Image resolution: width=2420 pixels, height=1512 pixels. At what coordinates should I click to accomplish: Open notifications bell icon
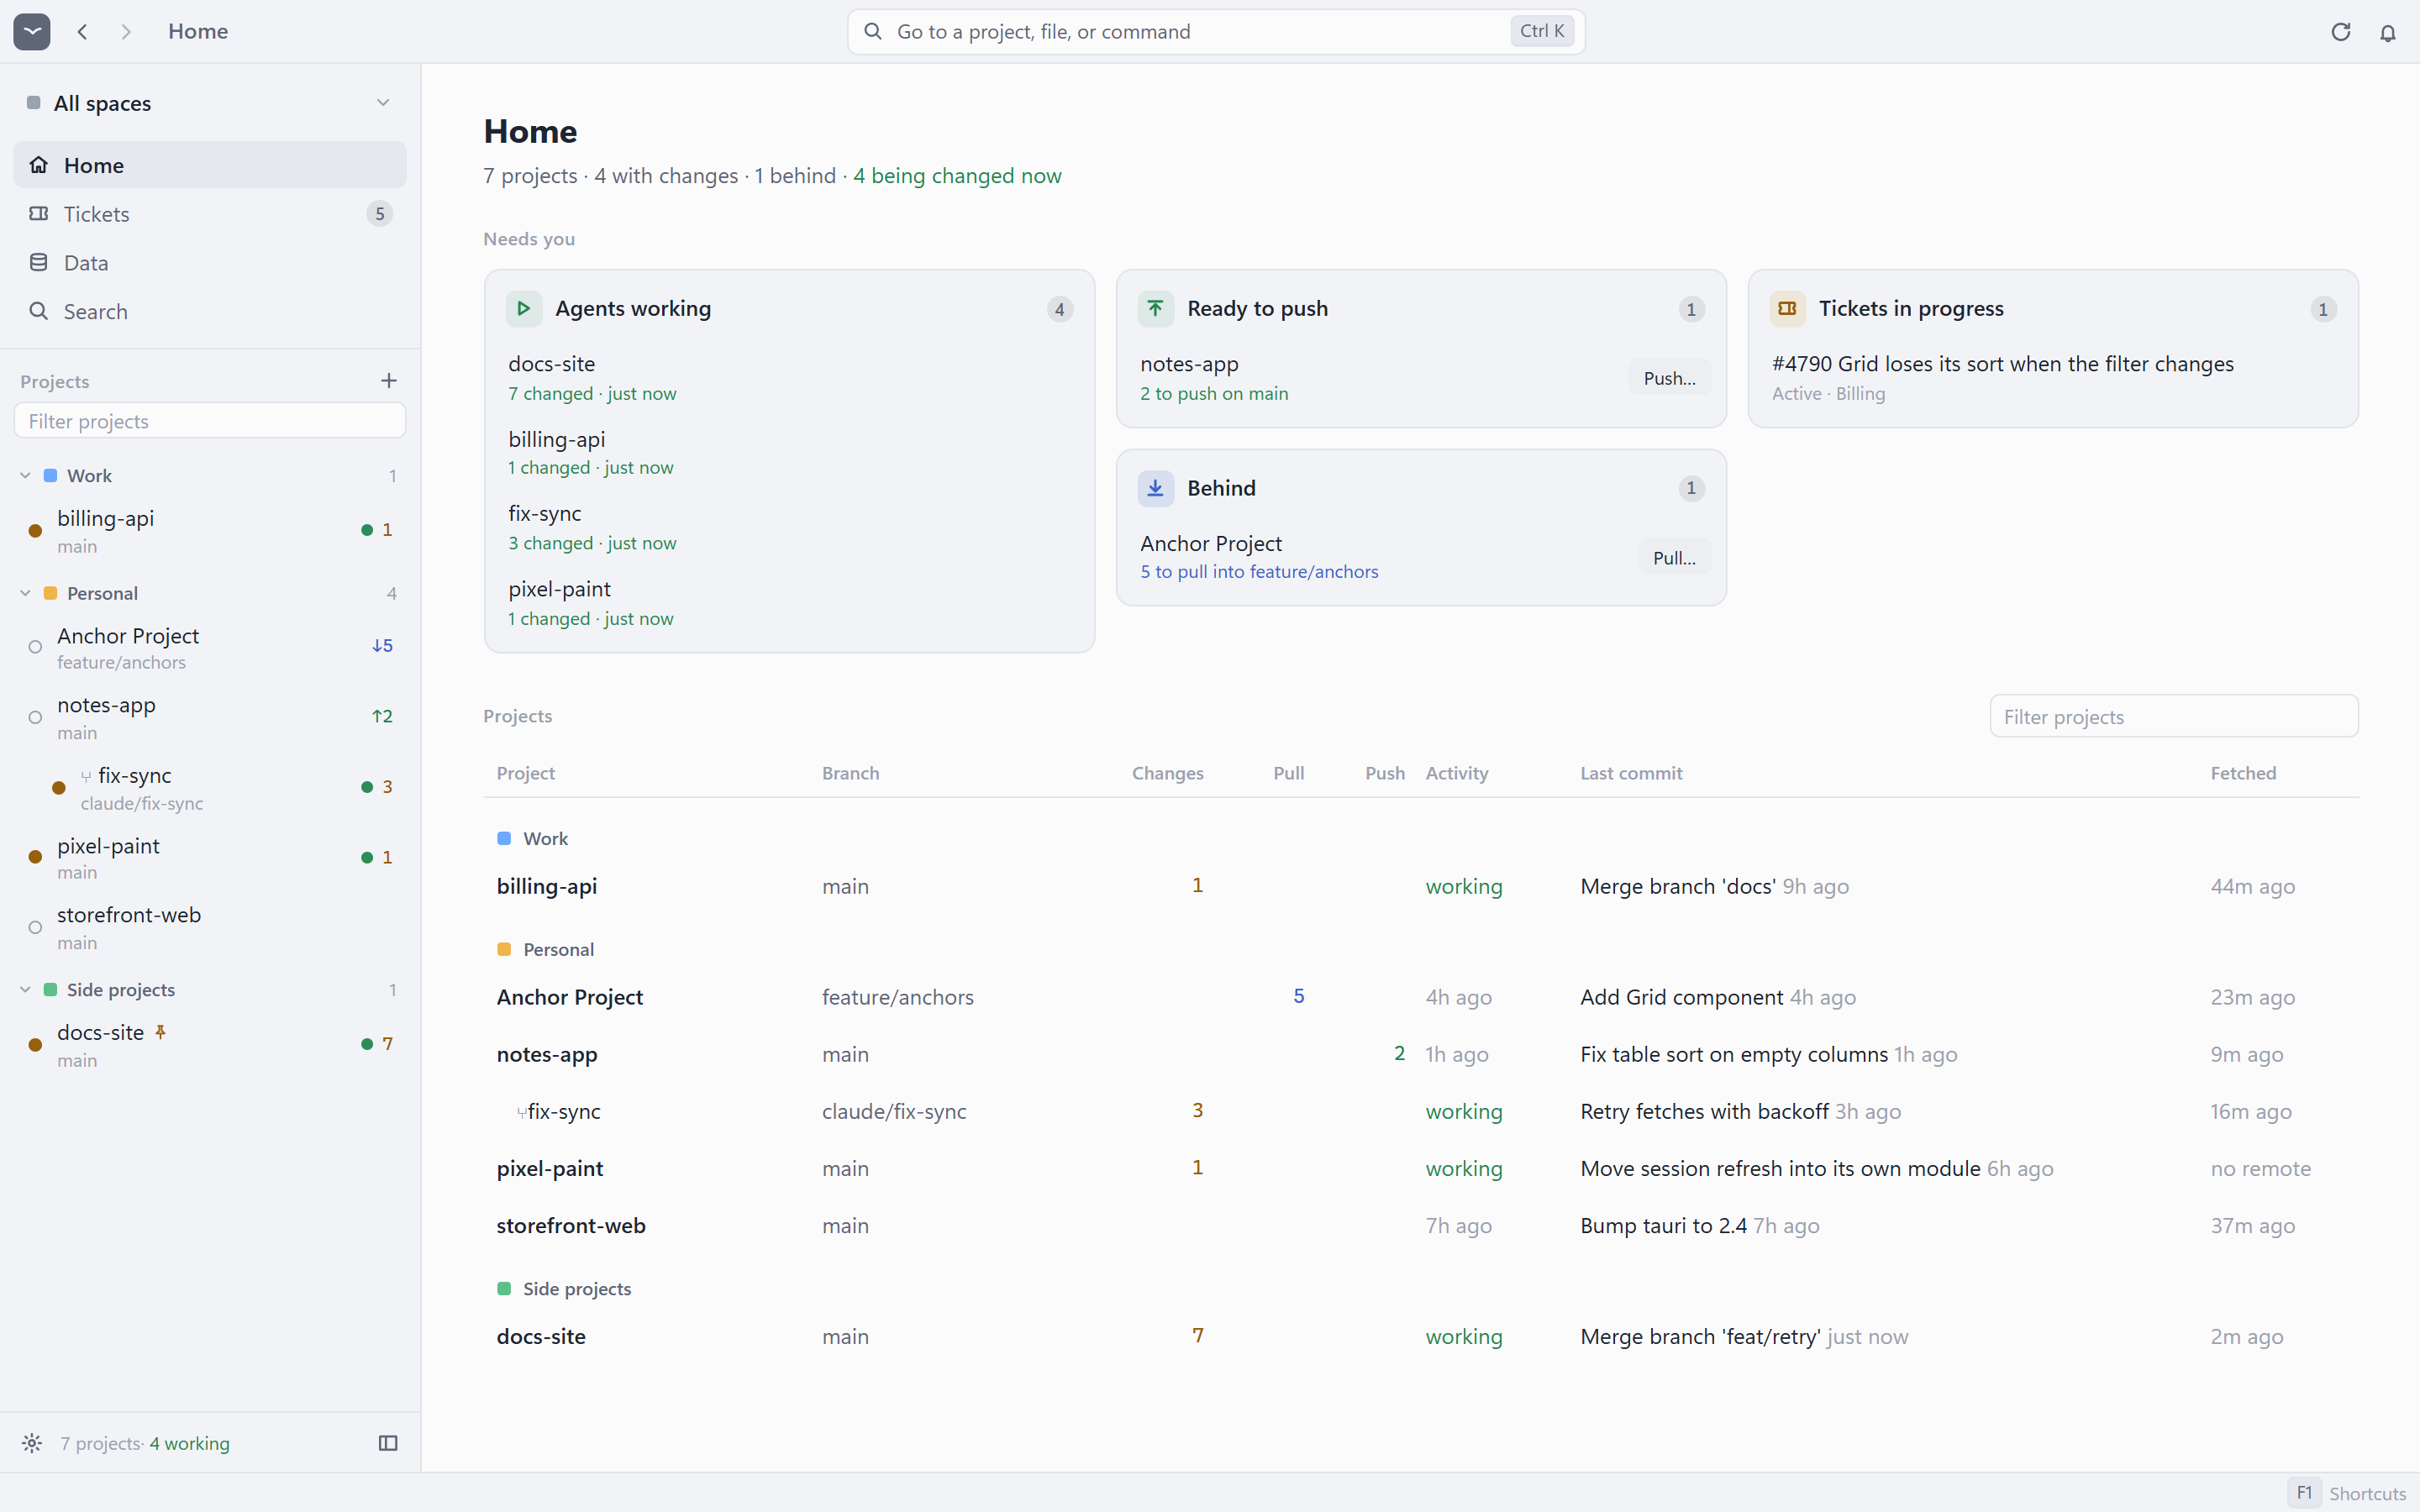(2388, 32)
